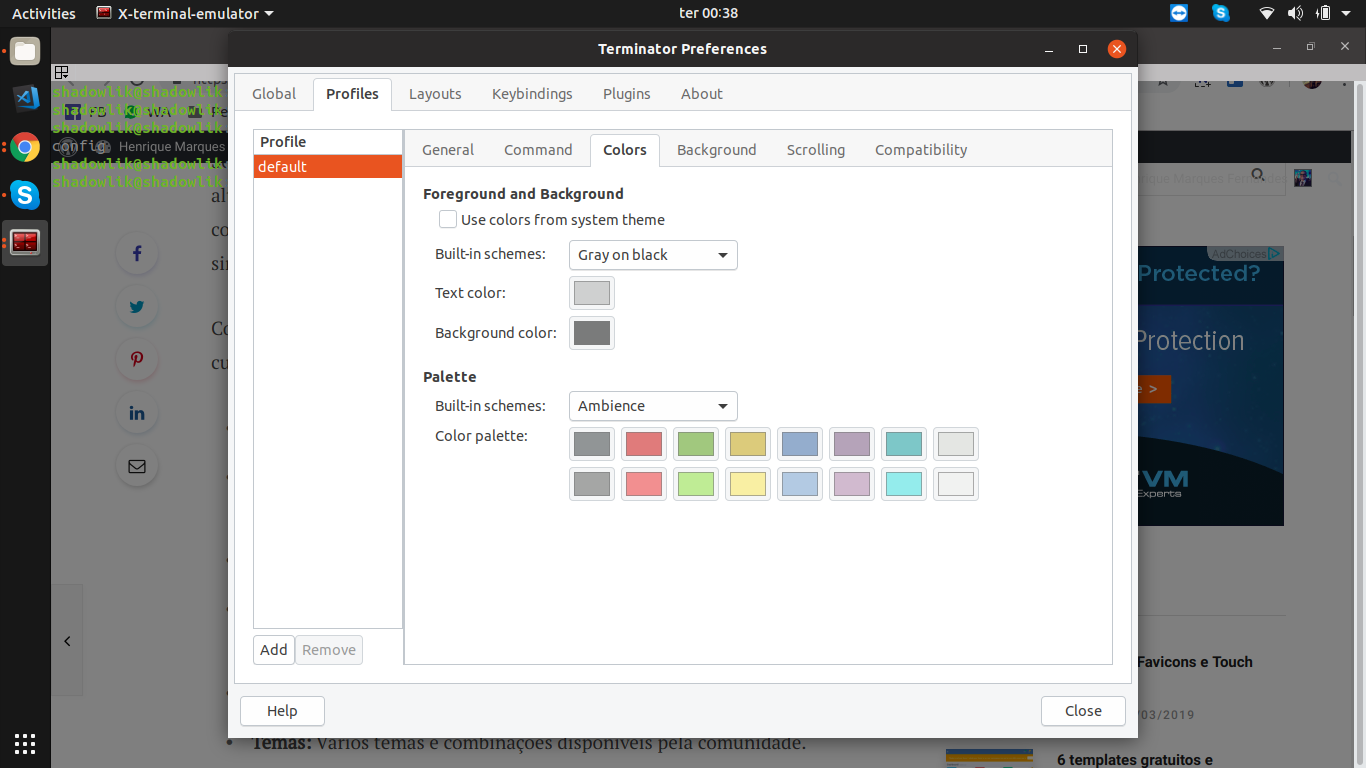Select the default profile in list
Screen dimensions: 1366x768
tap(328, 167)
